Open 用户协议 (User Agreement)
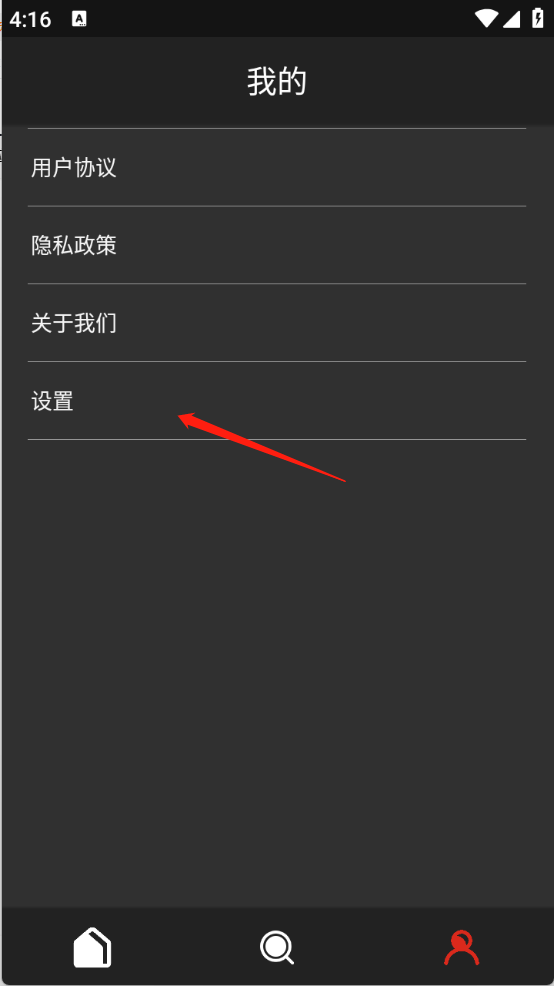The height and width of the screenshot is (986, 554). point(74,168)
